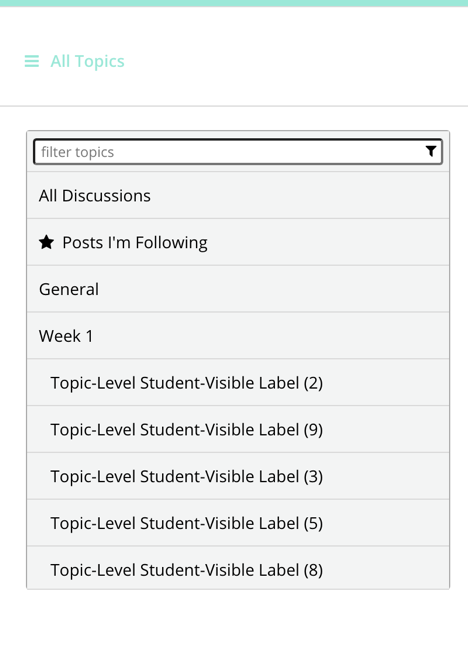
Task: Open Topic-Level Student-Visible Label (3)
Action: click(x=238, y=476)
